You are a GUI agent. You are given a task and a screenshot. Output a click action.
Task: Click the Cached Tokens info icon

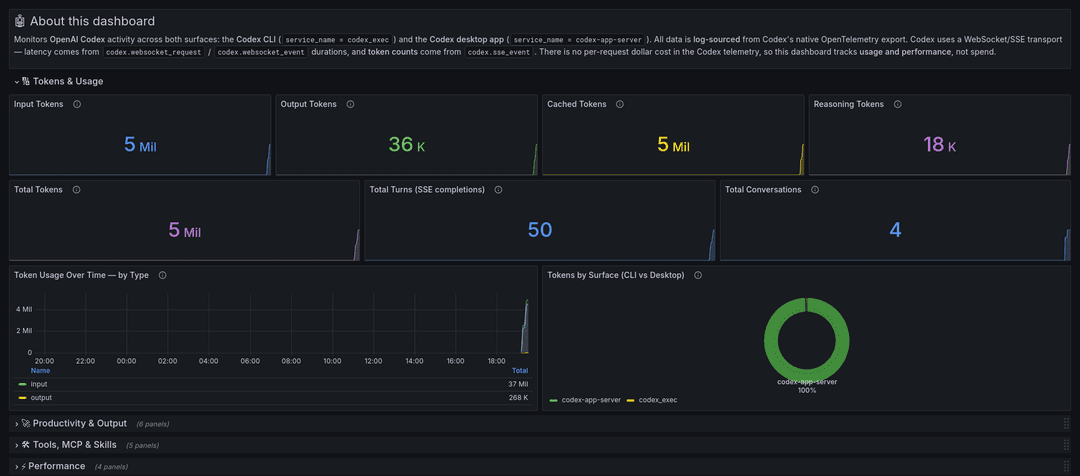pos(620,104)
